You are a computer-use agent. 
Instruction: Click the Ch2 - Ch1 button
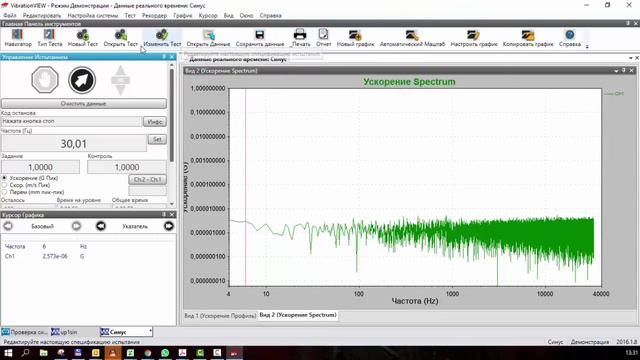(x=147, y=180)
